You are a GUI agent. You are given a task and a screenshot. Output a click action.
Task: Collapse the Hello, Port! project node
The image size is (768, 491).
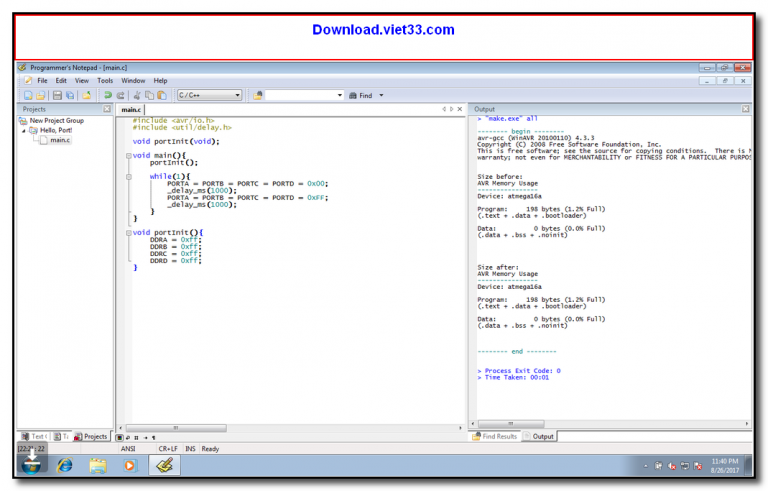[x=24, y=130]
